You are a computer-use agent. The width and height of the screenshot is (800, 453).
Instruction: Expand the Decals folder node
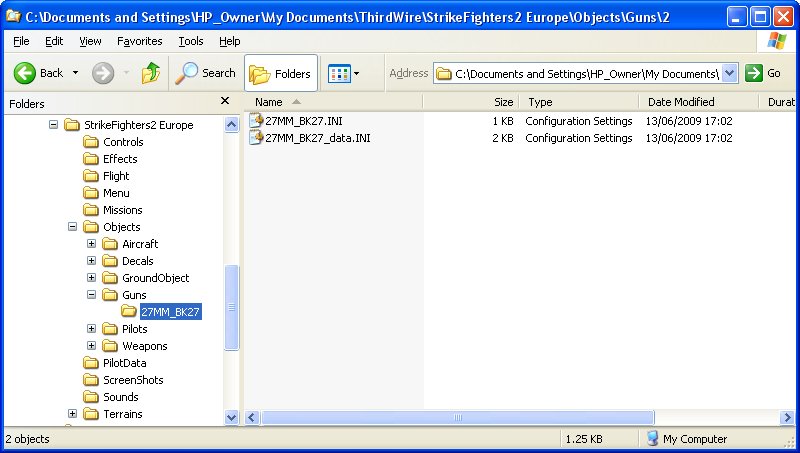pos(91,261)
